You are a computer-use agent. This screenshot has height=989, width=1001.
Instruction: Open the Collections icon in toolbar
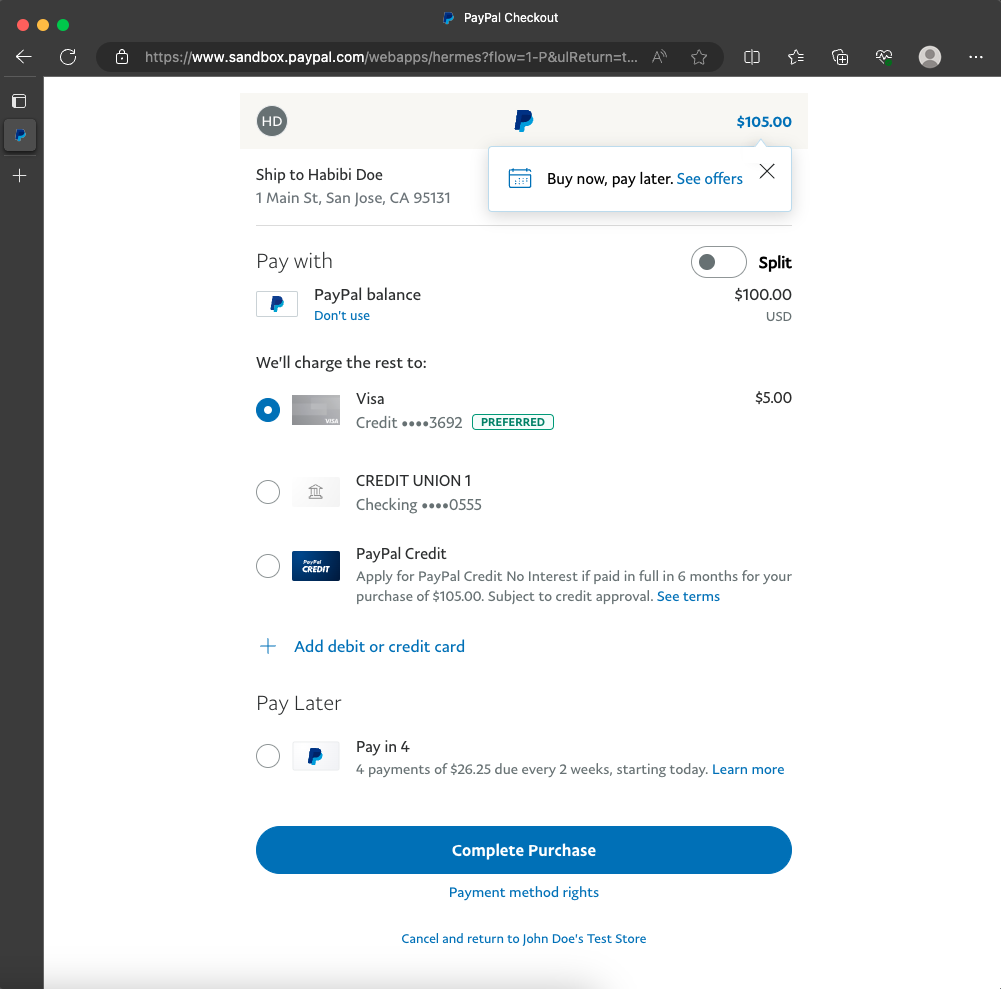coord(840,57)
